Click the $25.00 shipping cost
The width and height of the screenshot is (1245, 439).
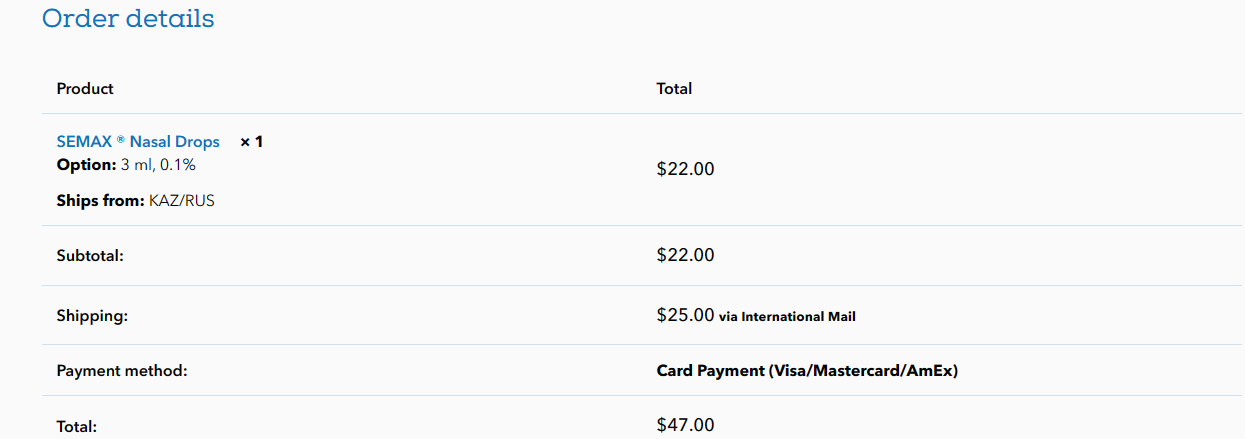pyautogui.click(x=686, y=315)
